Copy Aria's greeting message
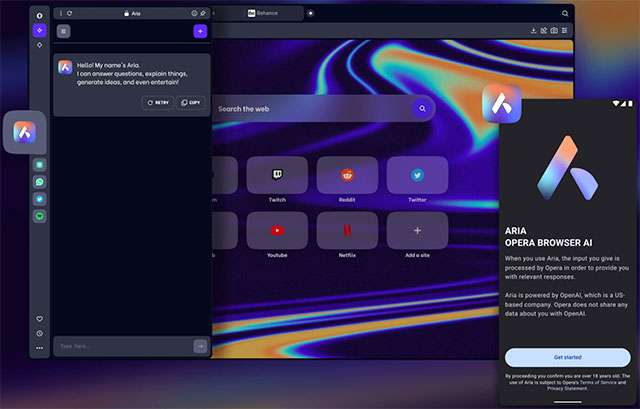The image size is (640, 409). coord(191,102)
